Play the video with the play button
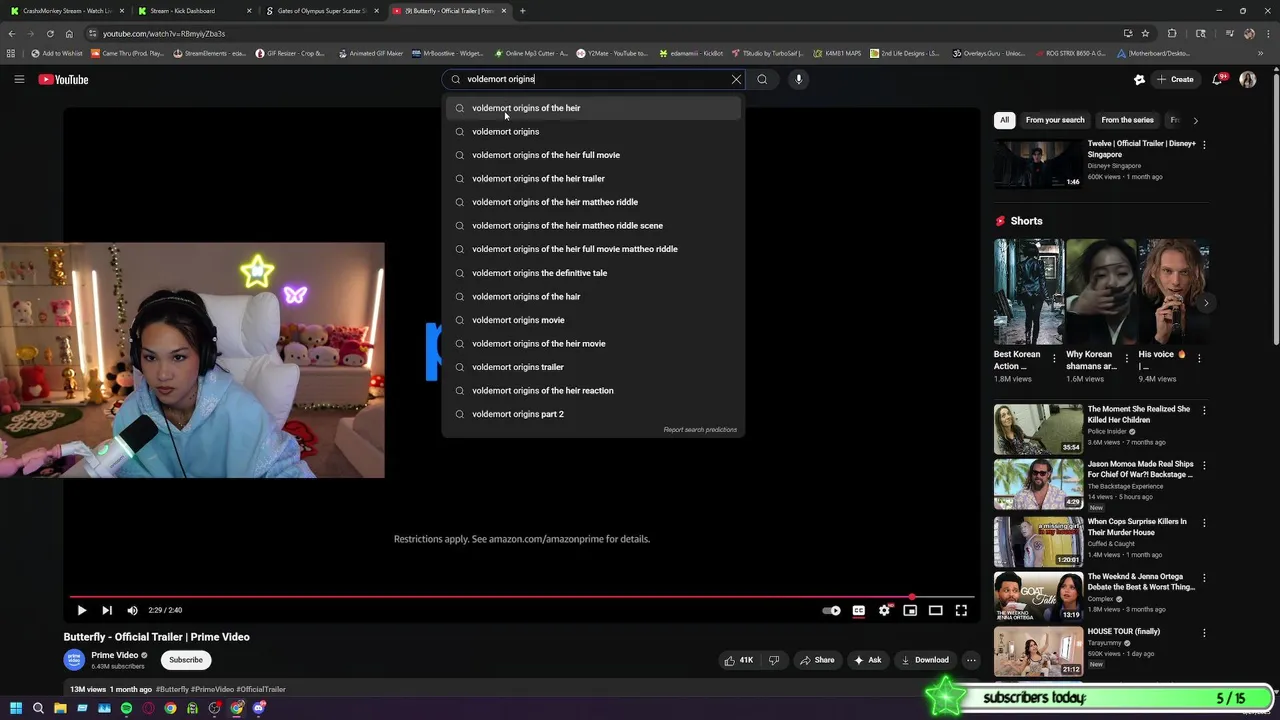The image size is (1280, 720). coord(82,610)
